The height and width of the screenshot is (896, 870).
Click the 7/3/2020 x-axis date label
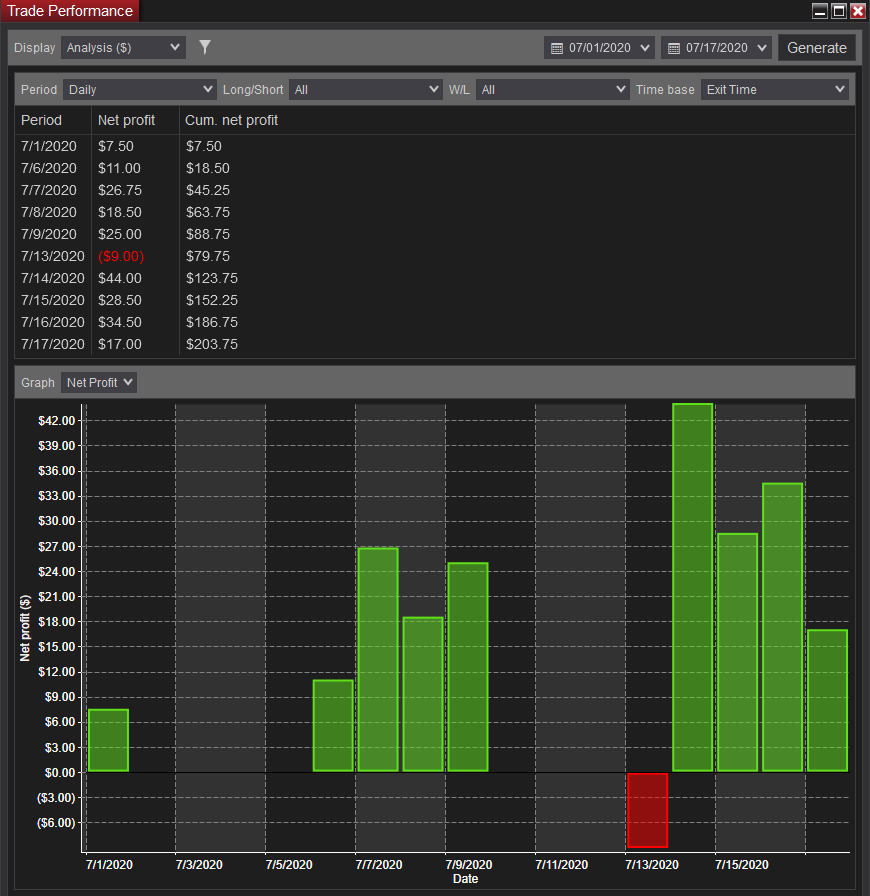199,865
